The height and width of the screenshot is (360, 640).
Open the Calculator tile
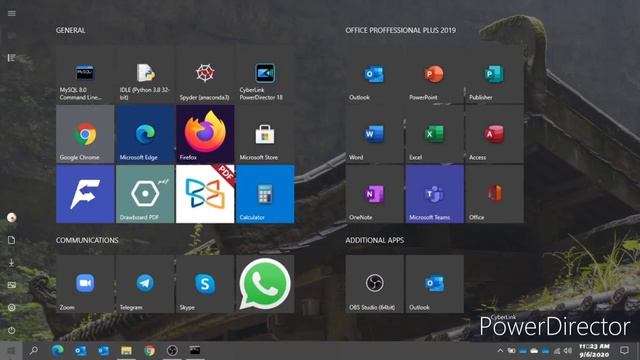coord(265,194)
